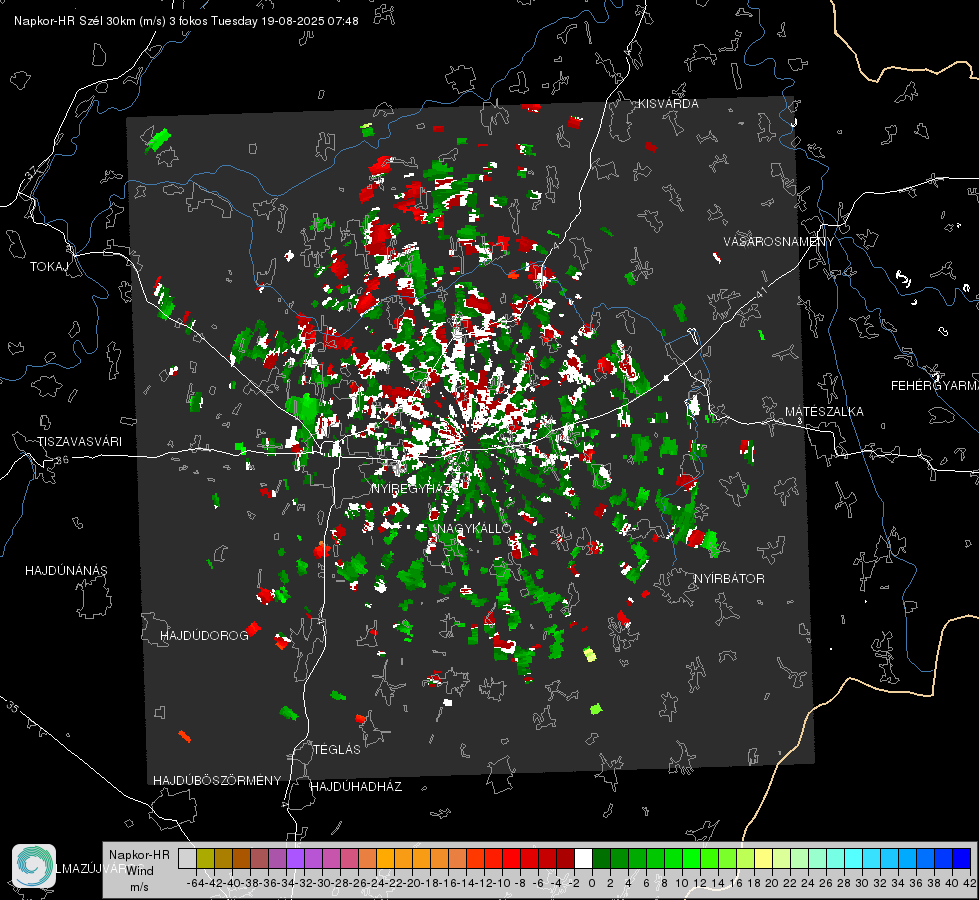979x900 pixels.
Task: Pick the yellow legend swatch between 18 and 20
Action: pos(764,858)
